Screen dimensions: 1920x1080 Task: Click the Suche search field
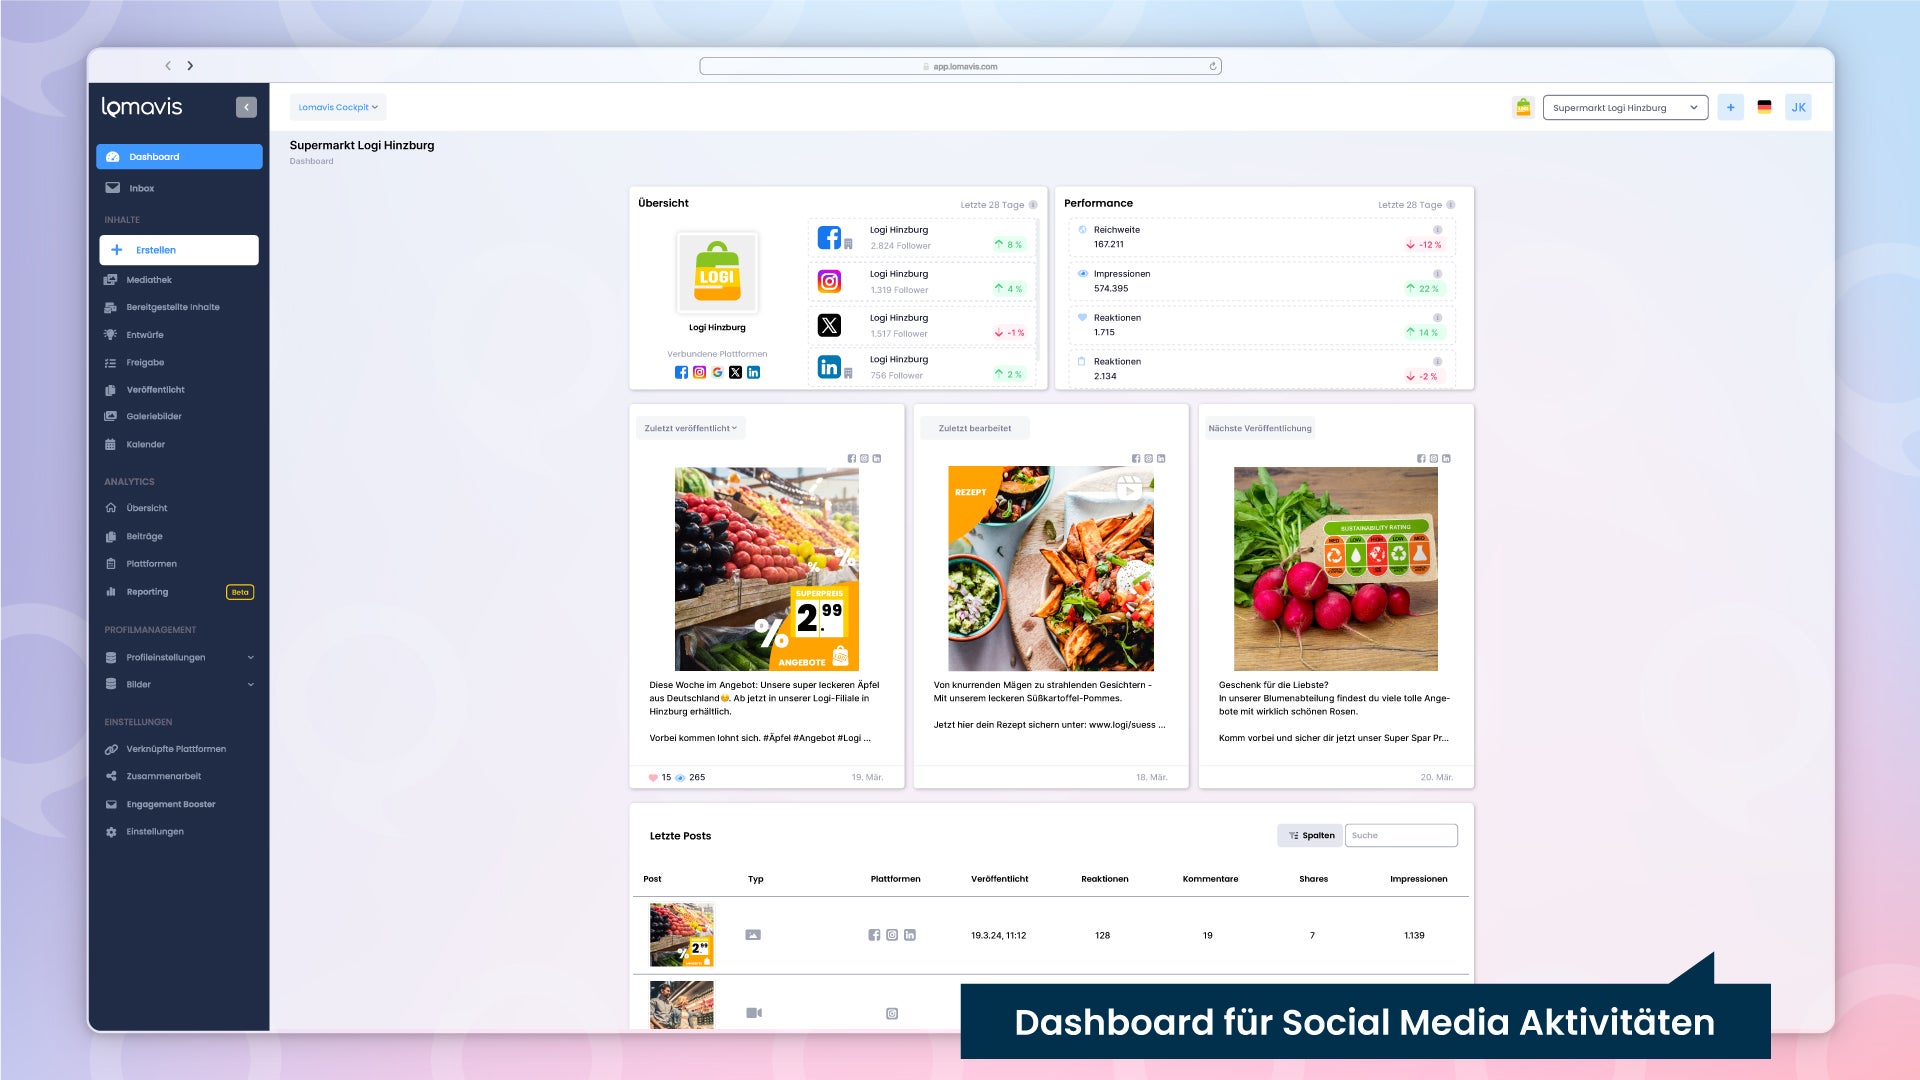(1400, 835)
